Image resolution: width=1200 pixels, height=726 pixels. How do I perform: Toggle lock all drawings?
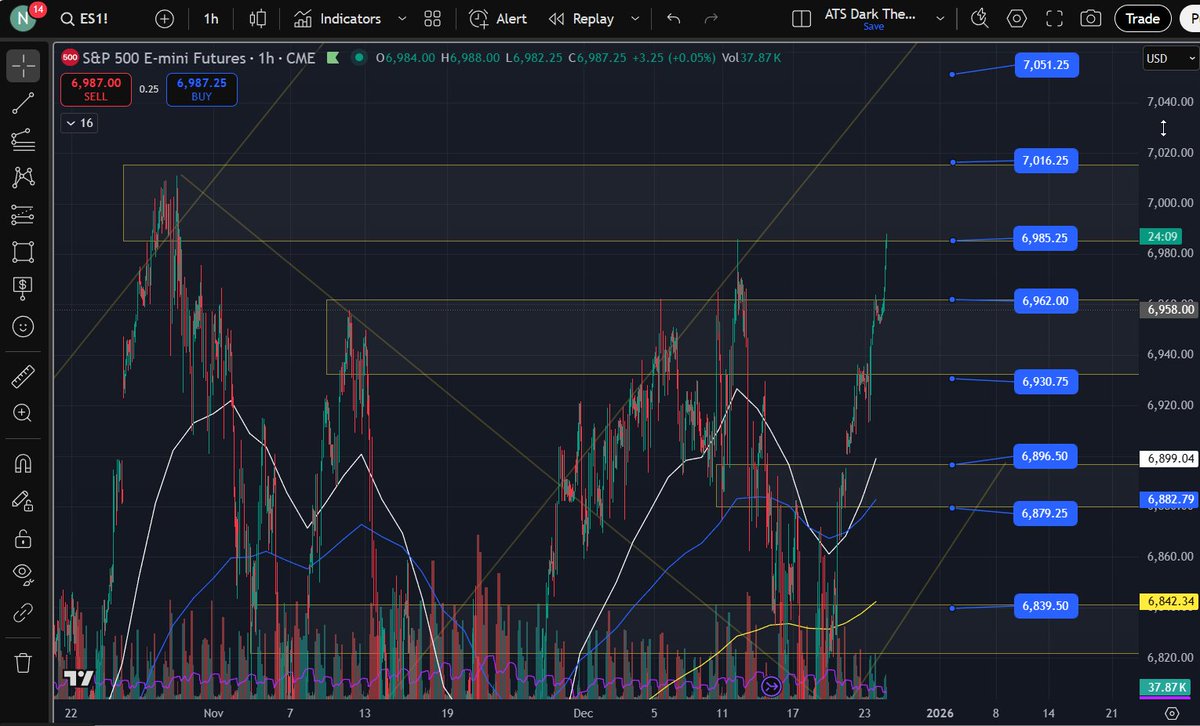[24, 538]
